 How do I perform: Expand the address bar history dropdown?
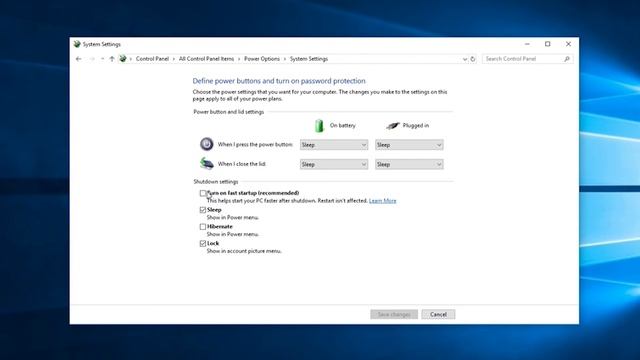coord(464,59)
